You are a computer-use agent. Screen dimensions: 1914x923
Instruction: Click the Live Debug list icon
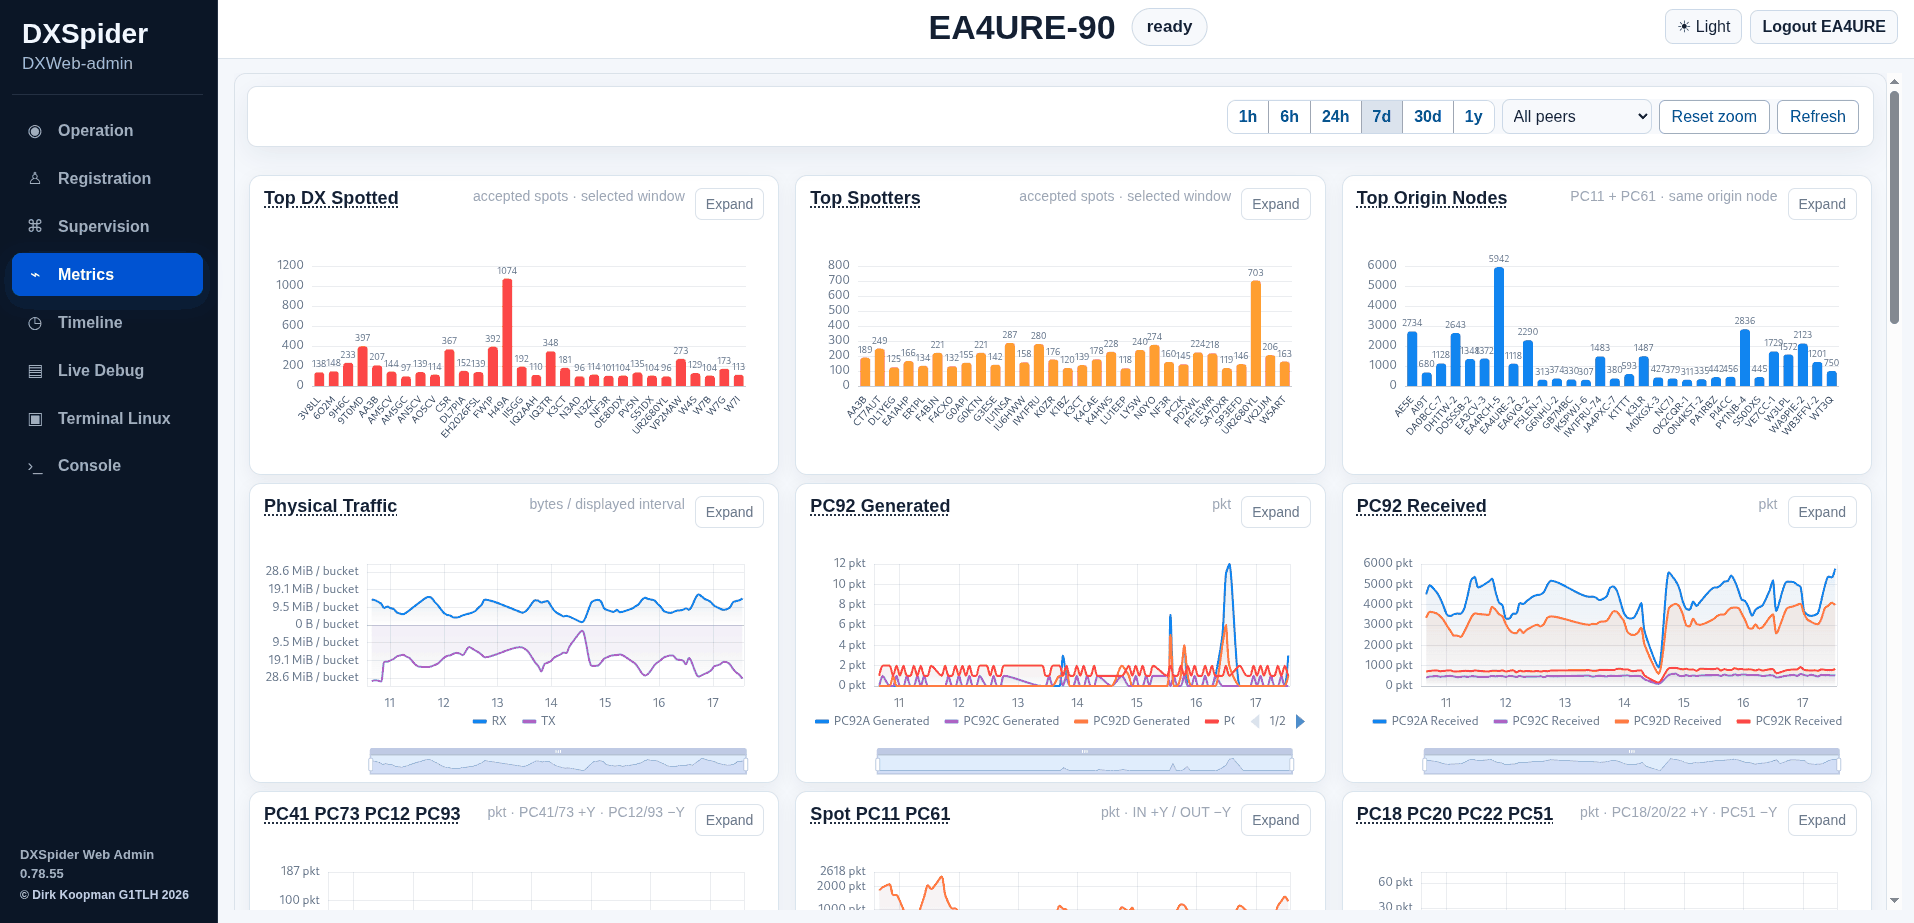point(35,371)
